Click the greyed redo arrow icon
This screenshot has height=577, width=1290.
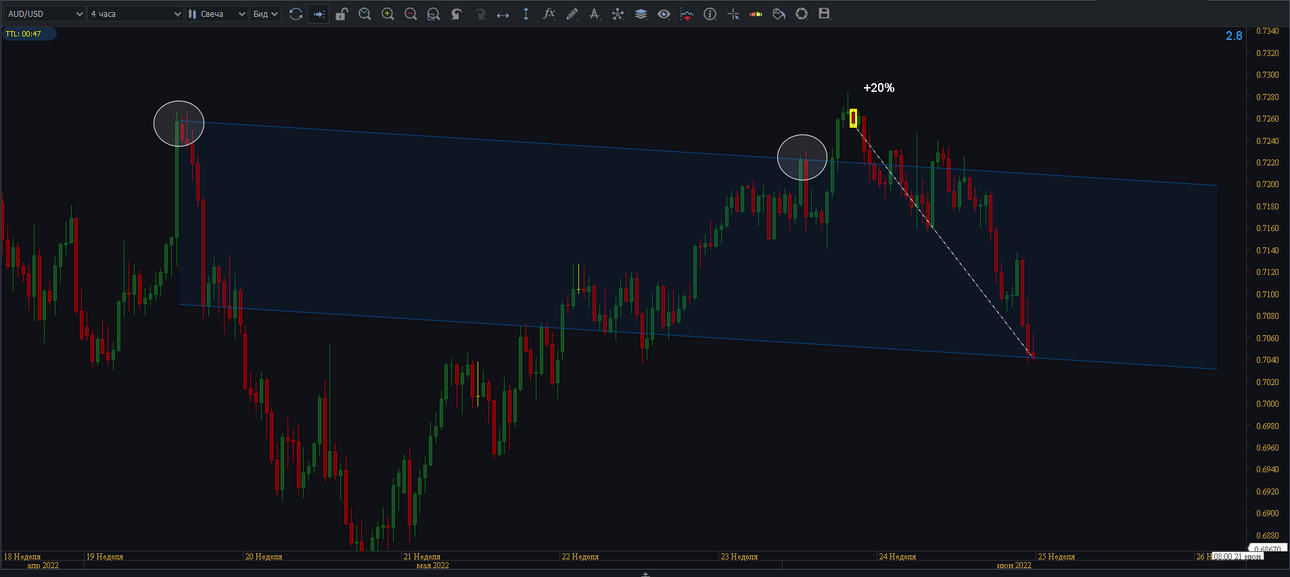click(479, 14)
